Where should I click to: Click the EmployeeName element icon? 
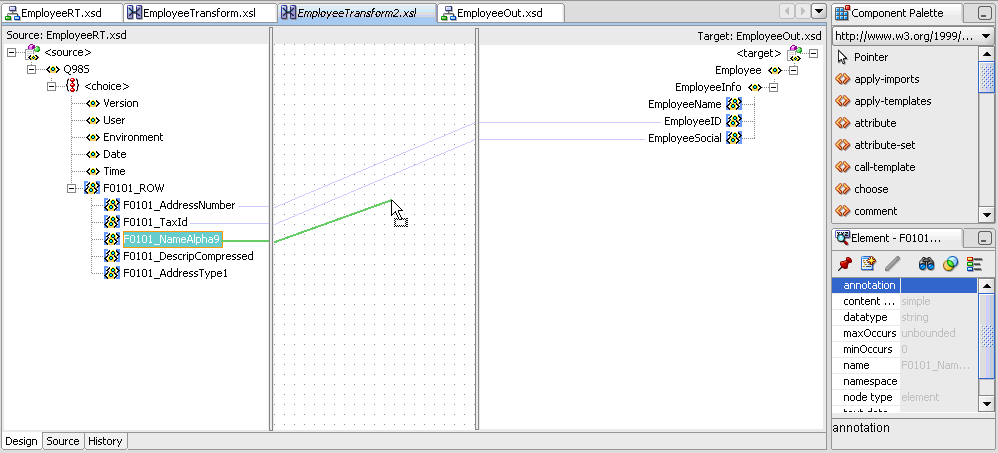734,104
